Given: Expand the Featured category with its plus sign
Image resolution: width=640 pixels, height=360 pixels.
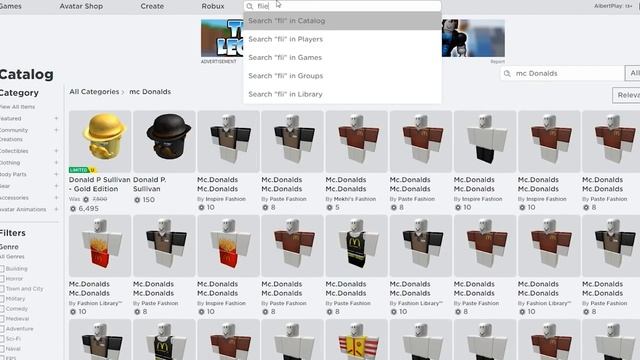Looking at the screenshot, I should pos(56,118).
